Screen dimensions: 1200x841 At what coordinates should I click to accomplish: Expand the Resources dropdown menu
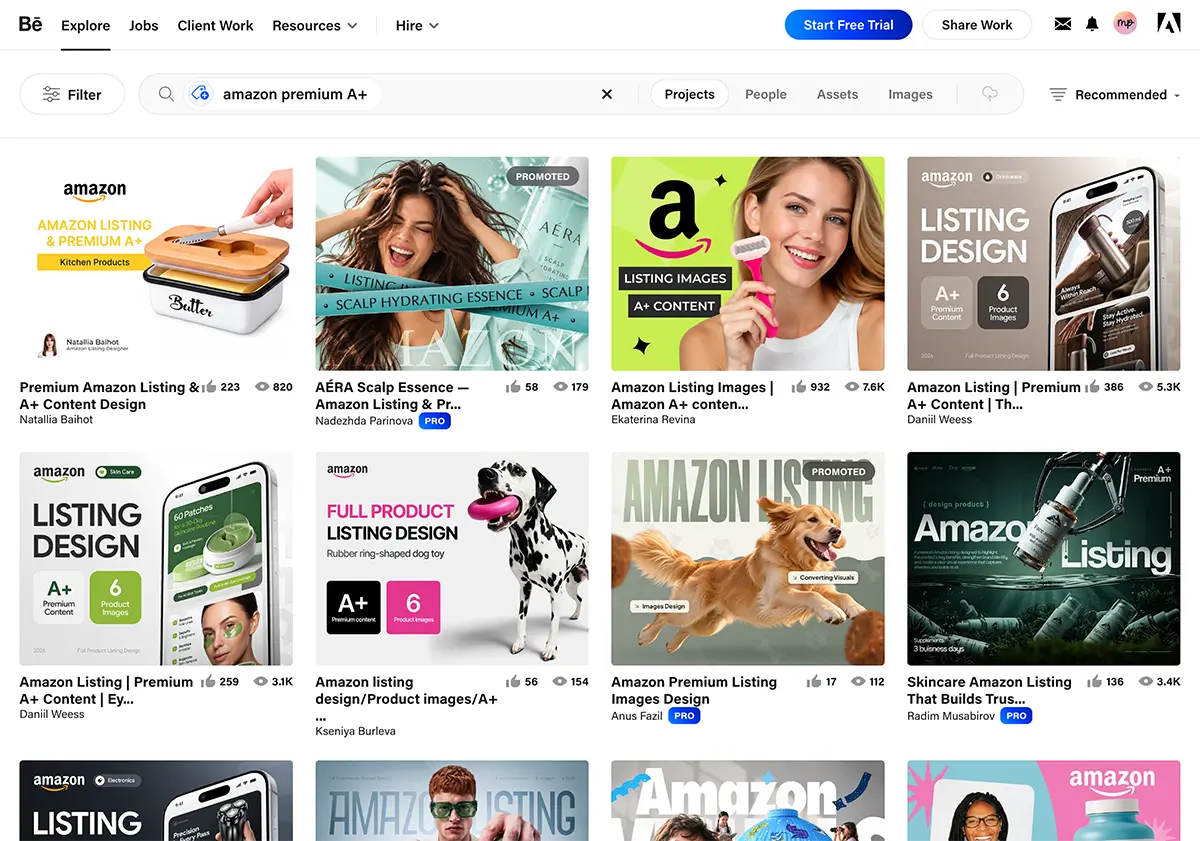(x=315, y=25)
